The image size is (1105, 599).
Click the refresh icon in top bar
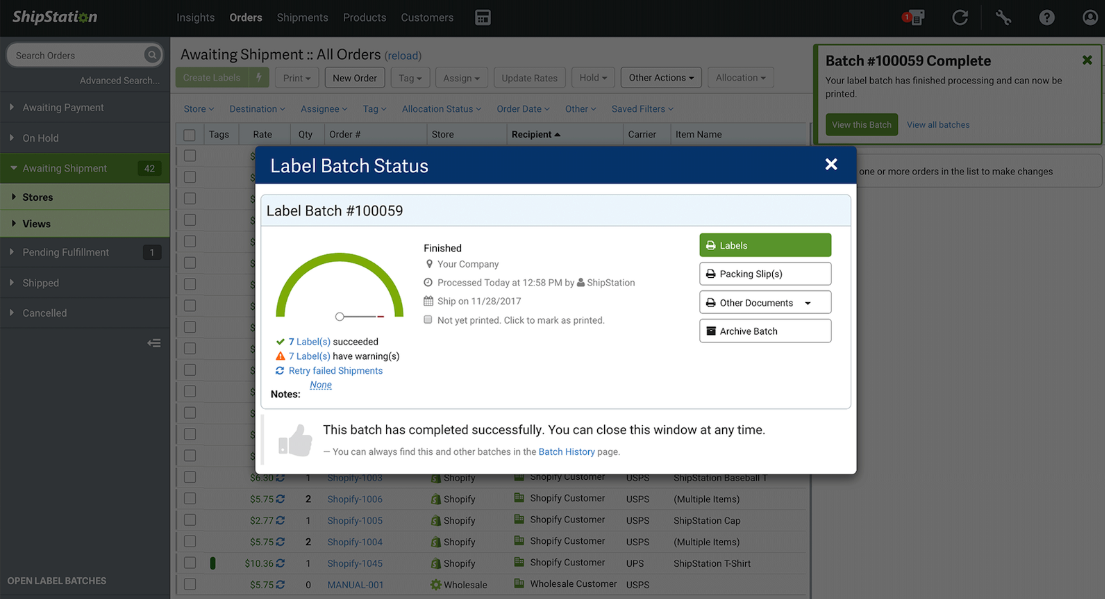(960, 18)
